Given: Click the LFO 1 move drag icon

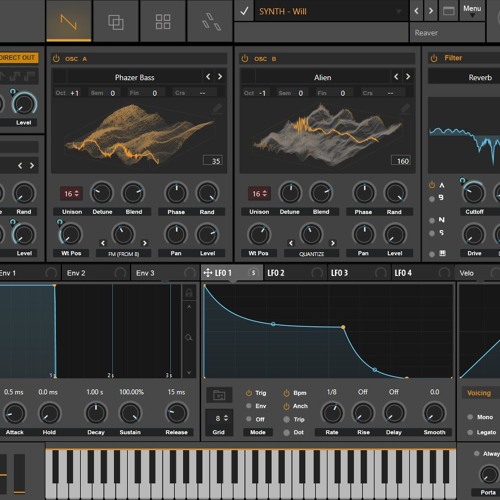Looking at the screenshot, I should tap(208, 273).
